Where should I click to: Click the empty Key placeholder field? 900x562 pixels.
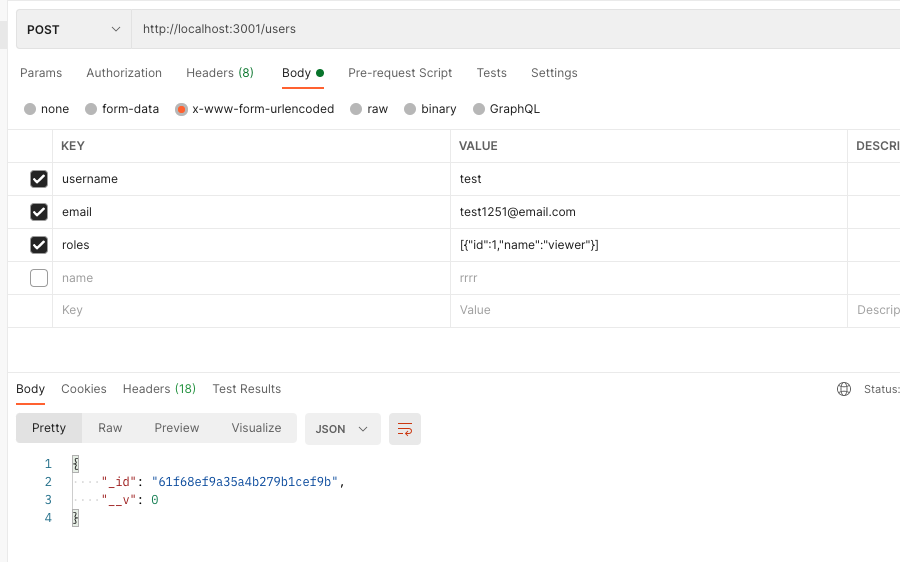(251, 311)
